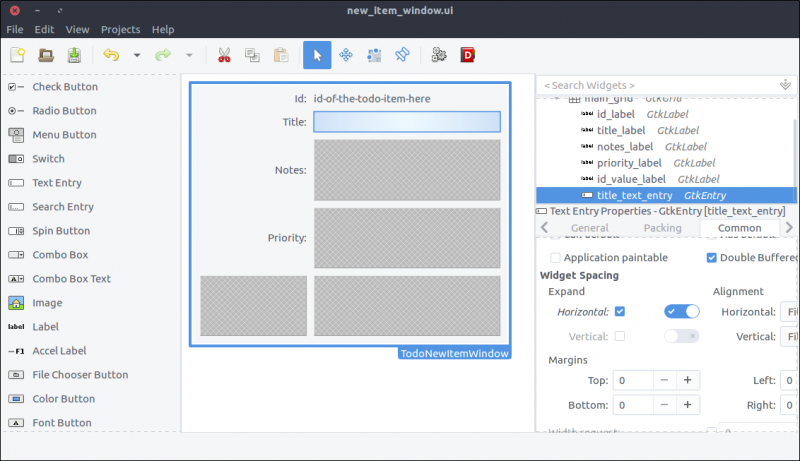Viewport: 800px width, 461px height.
Task: Choose File Chooser Button in widget palette
Action: point(80,375)
